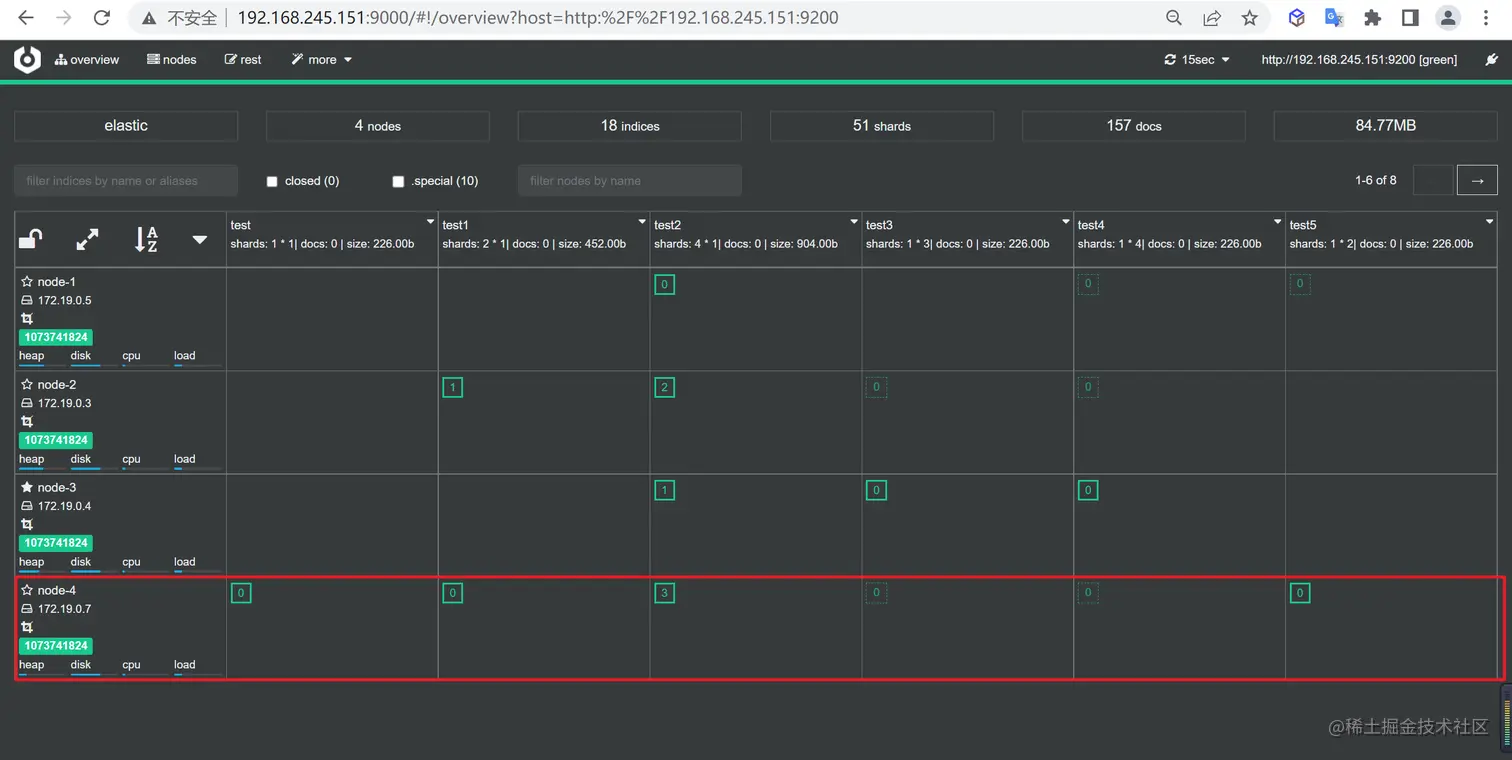Image resolution: width=1512 pixels, height=760 pixels.
Task: Click node-4 load usage bar
Action: (198, 673)
